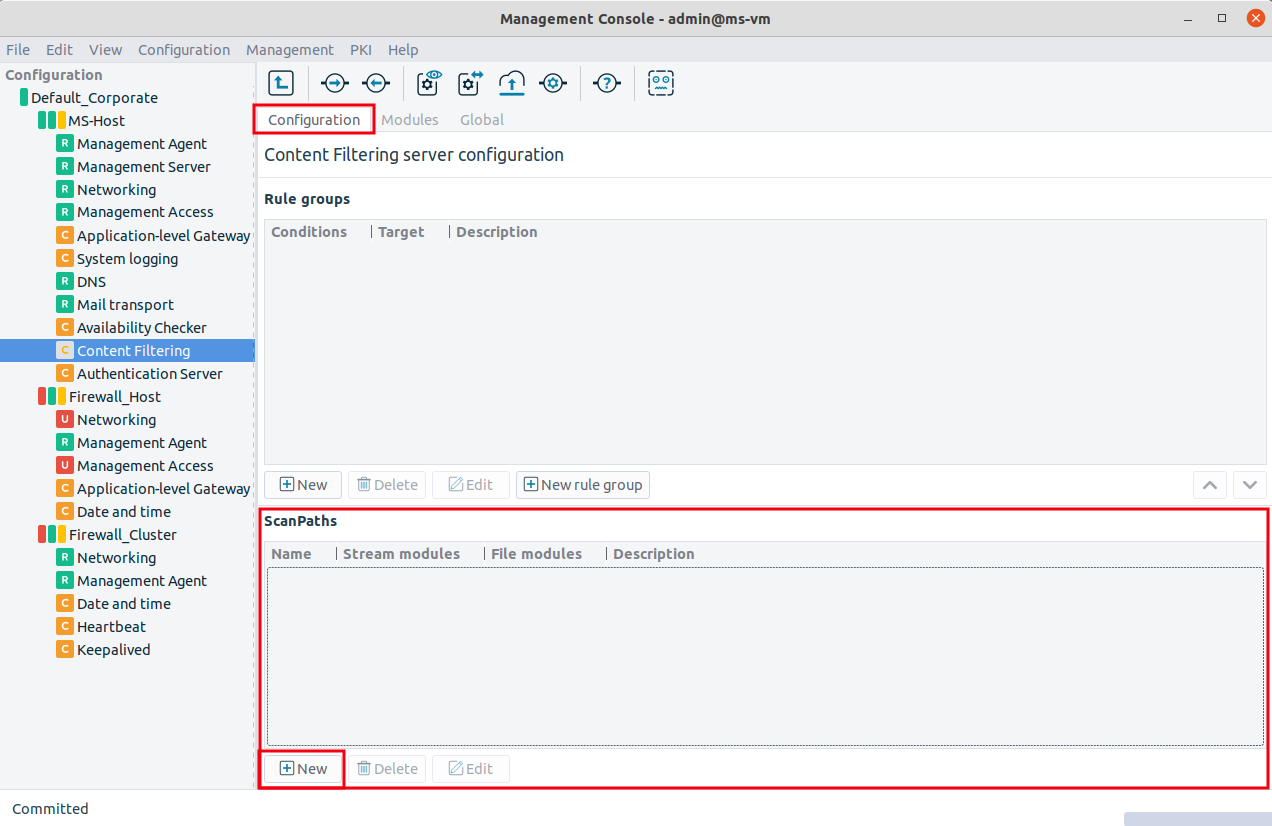
Task: Click the robot face toolbar icon
Action: click(x=661, y=84)
